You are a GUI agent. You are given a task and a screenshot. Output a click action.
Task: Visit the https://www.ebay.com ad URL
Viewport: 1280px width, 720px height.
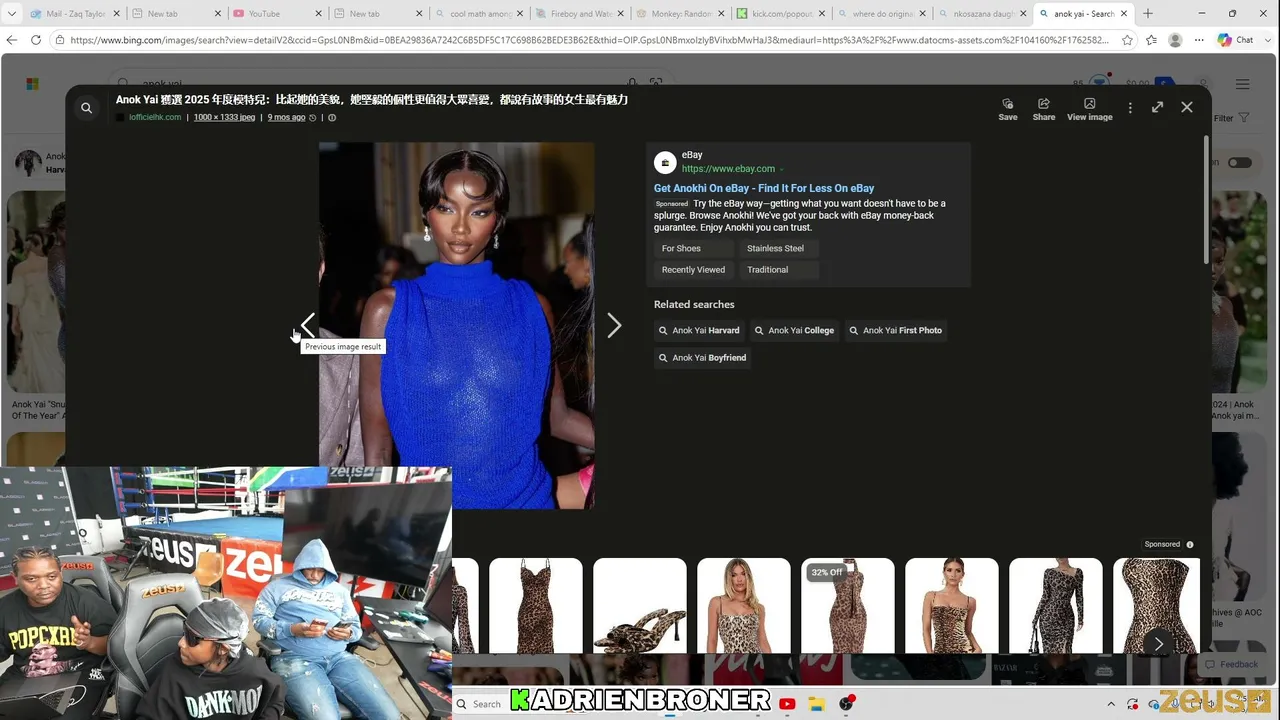point(728,169)
